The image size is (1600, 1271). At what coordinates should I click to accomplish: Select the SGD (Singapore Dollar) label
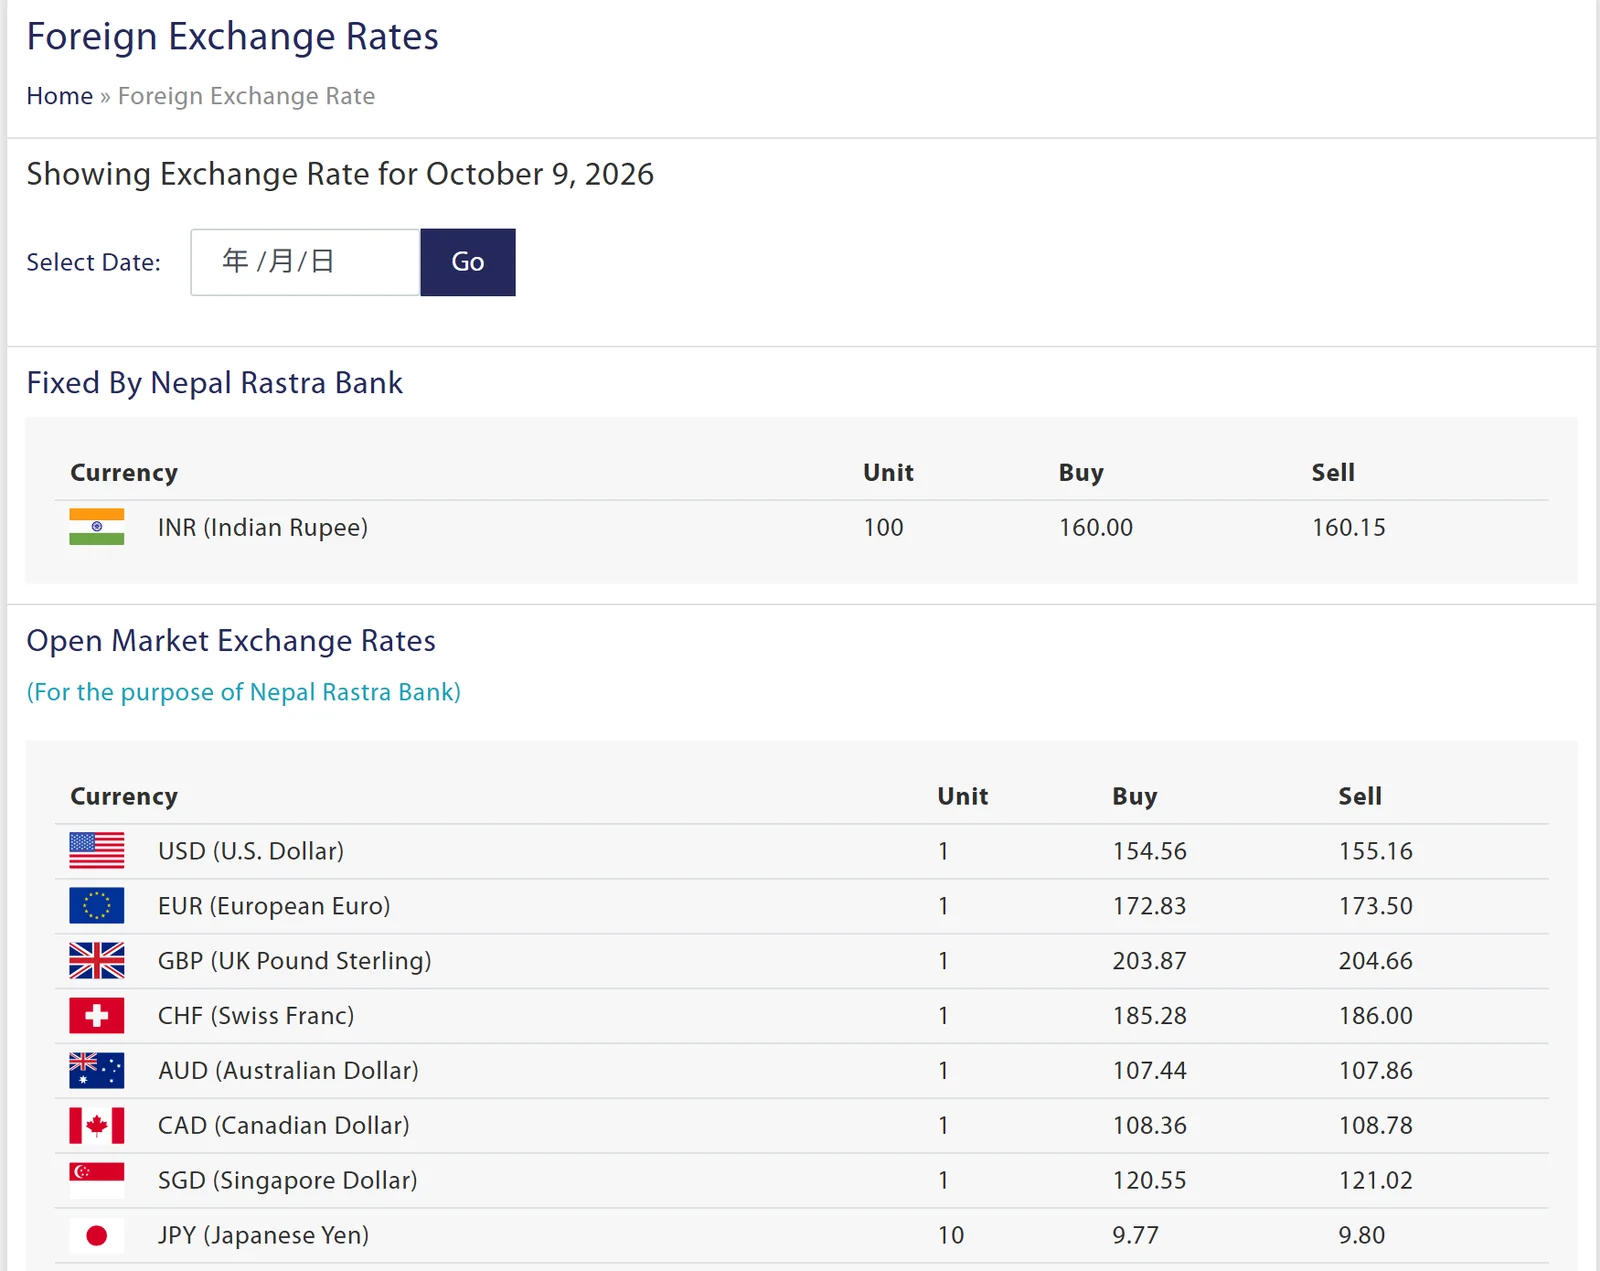pos(288,1180)
